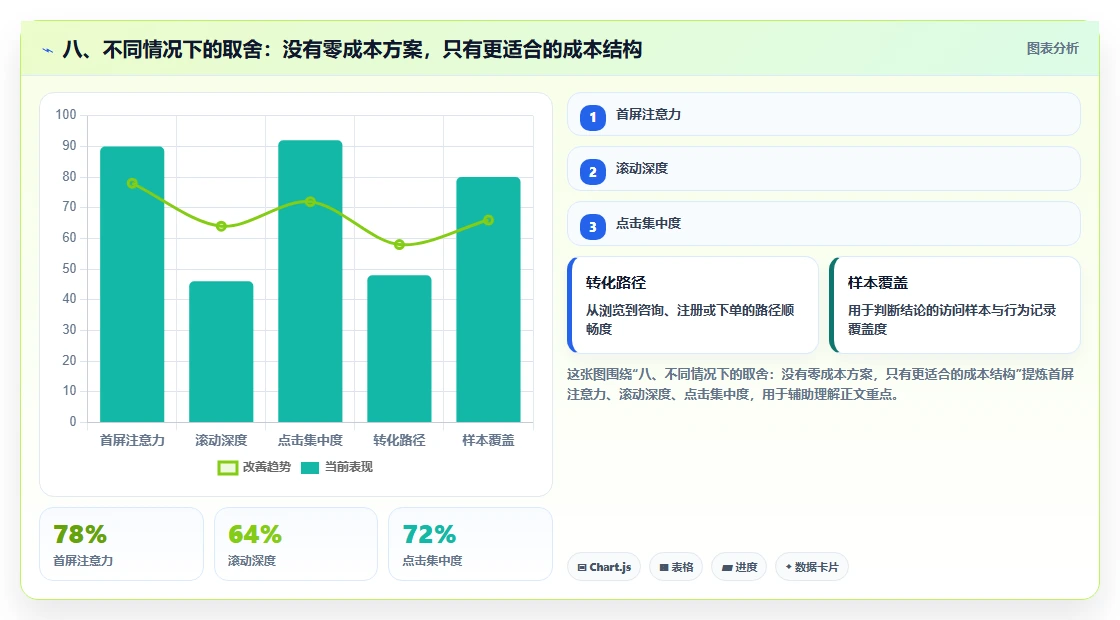This screenshot has width=1120, height=620.
Task: Toggle the 改善趋势 legend item
Action: click(x=254, y=467)
